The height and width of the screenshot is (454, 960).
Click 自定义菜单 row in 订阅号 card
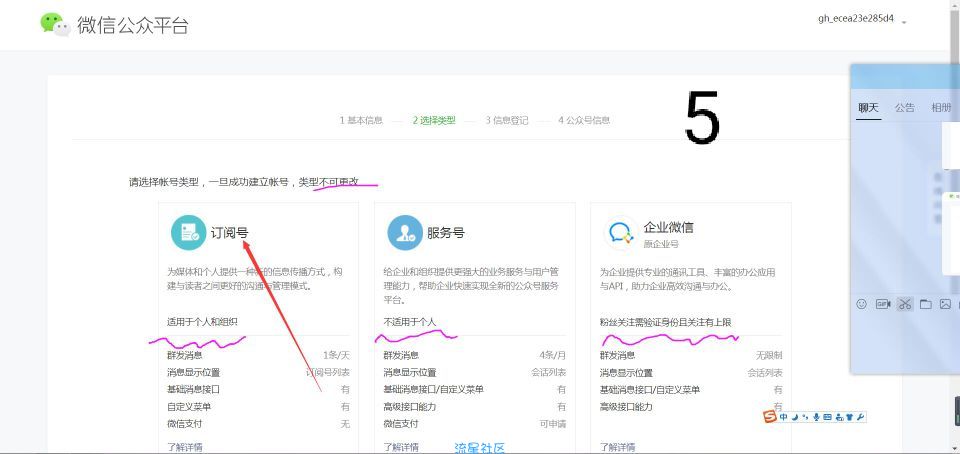[258, 406]
